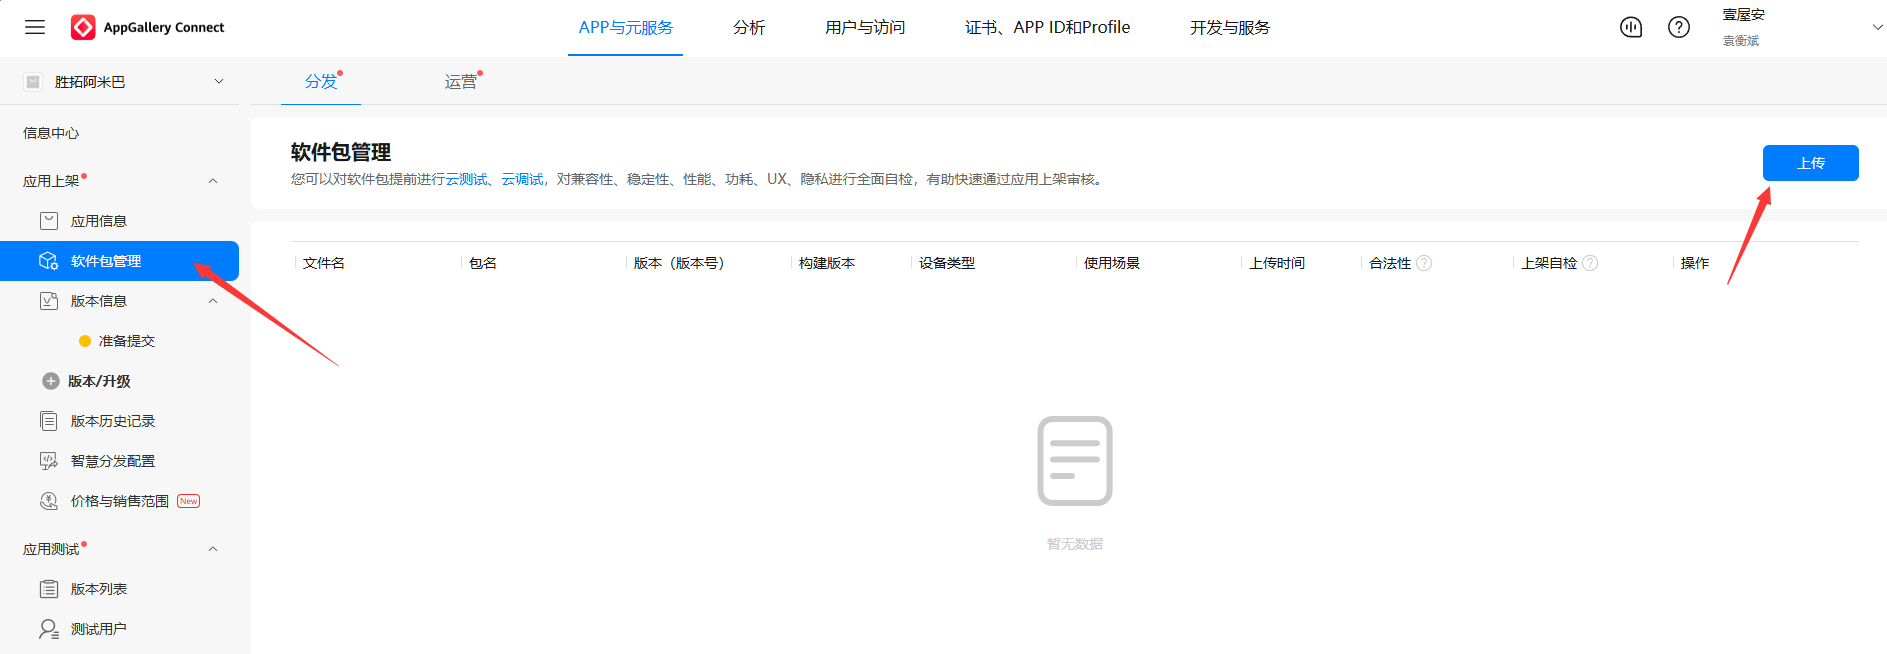Screen dimensions: 1887x654
Task: Click the 操作 column header
Action: [1695, 263]
